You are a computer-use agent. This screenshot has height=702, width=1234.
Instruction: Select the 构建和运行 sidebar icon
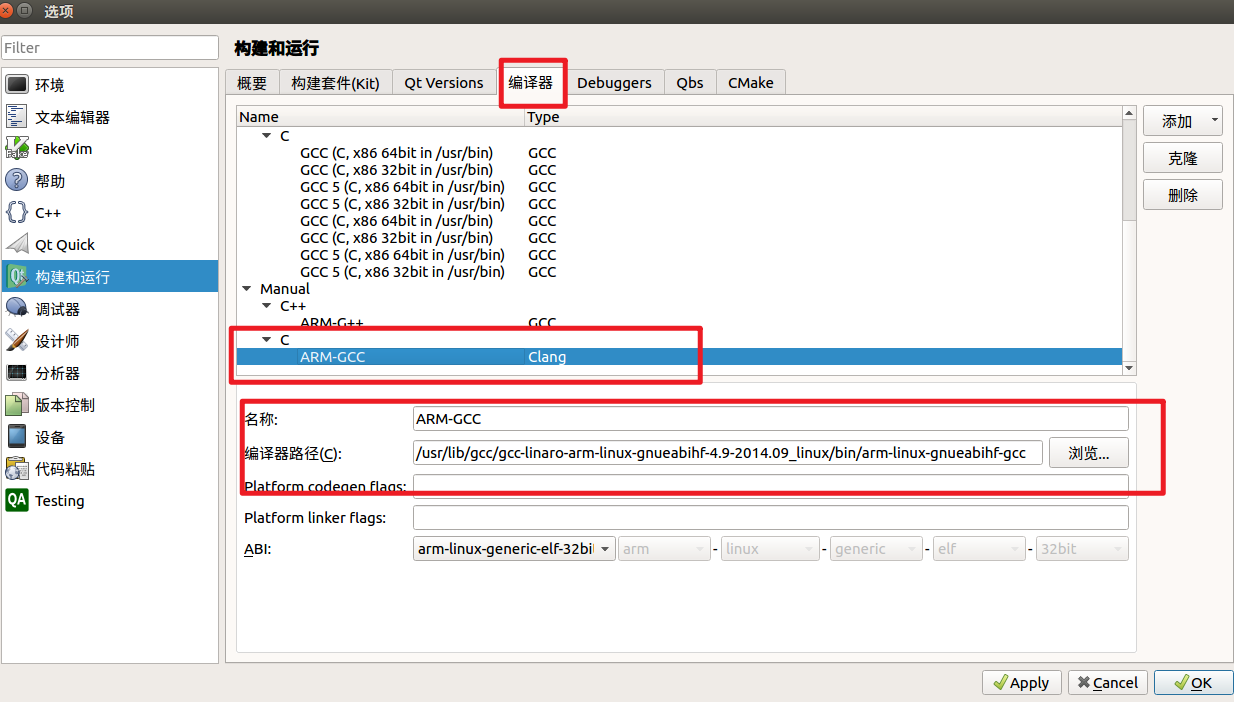coord(18,277)
